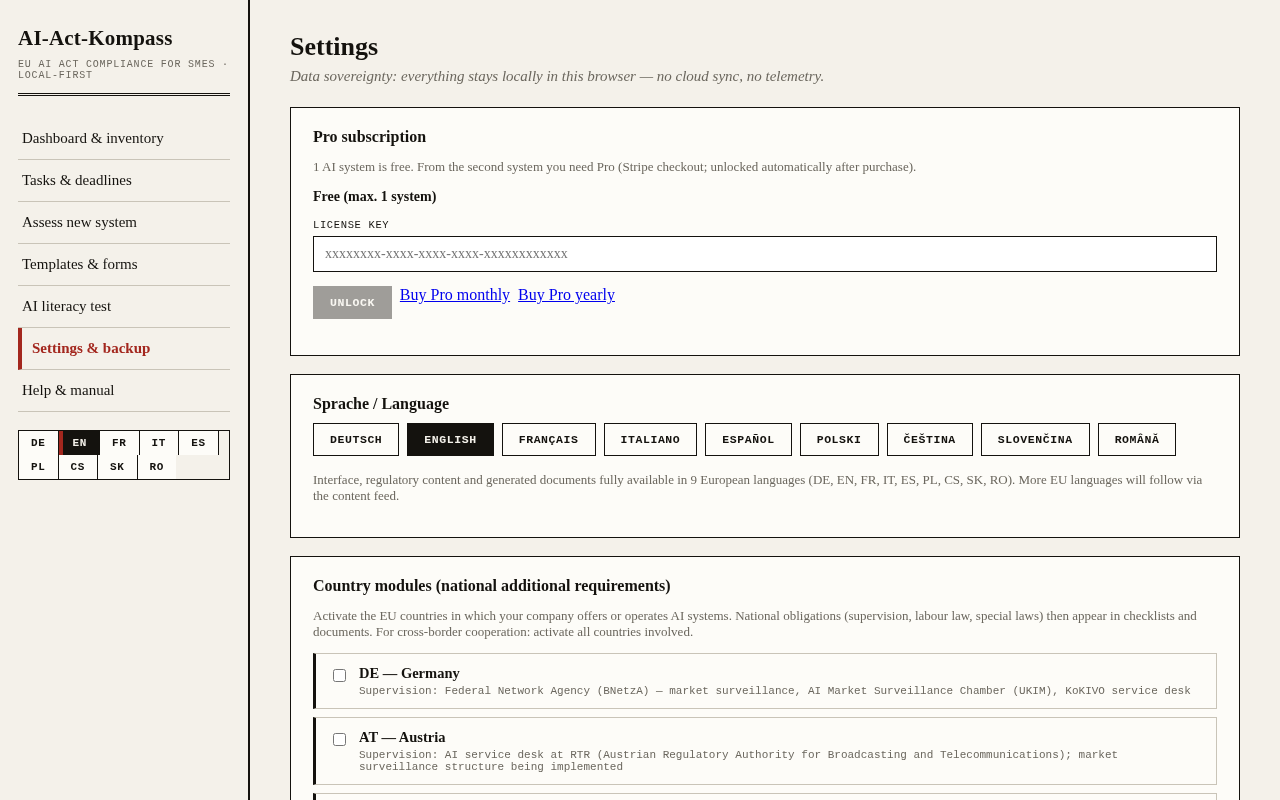Enable the DE — Germany country module
Image resolution: width=1280 pixels, height=800 pixels.
pyautogui.click(x=340, y=675)
